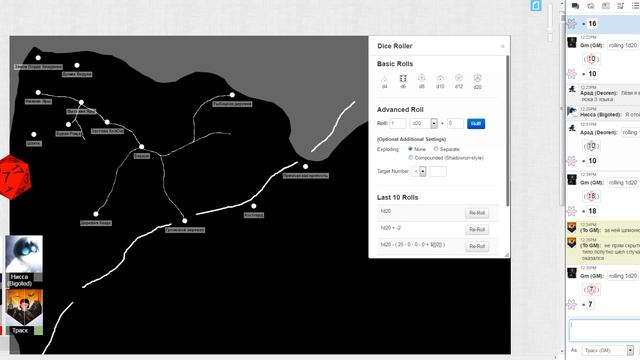Screen dimensions: 640x360
Task: Roll a d10 in Basic Rolls
Action: (440, 81)
